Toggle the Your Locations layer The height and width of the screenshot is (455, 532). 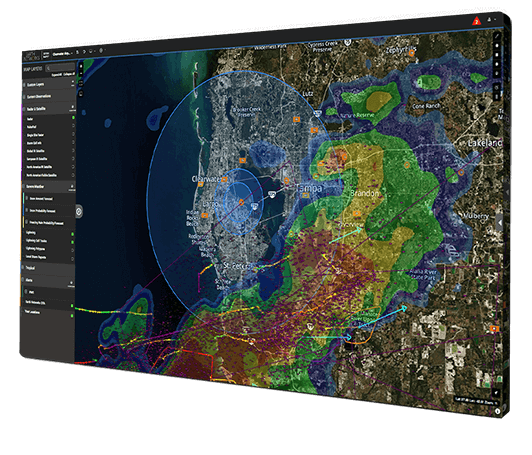[72, 316]
